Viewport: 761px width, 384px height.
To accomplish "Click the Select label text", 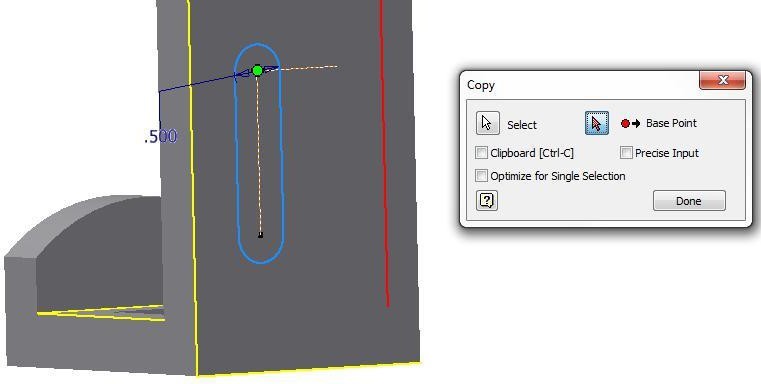I will (x=522, y=125).
